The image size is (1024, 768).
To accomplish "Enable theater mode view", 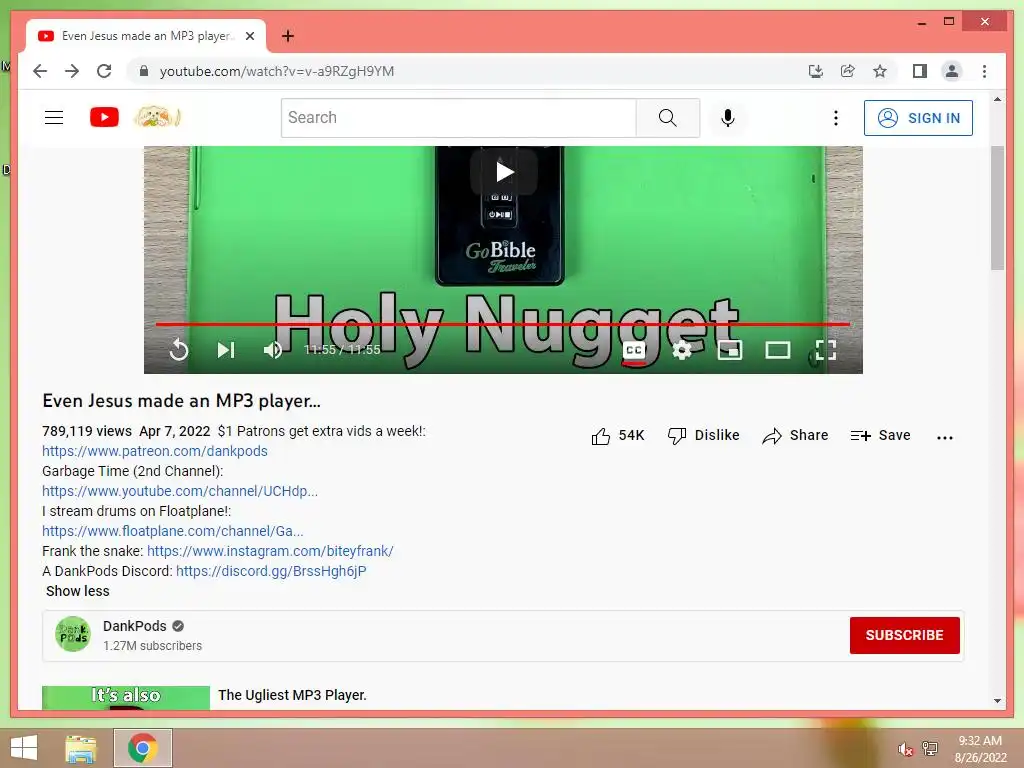I will (x=778, y=350).
